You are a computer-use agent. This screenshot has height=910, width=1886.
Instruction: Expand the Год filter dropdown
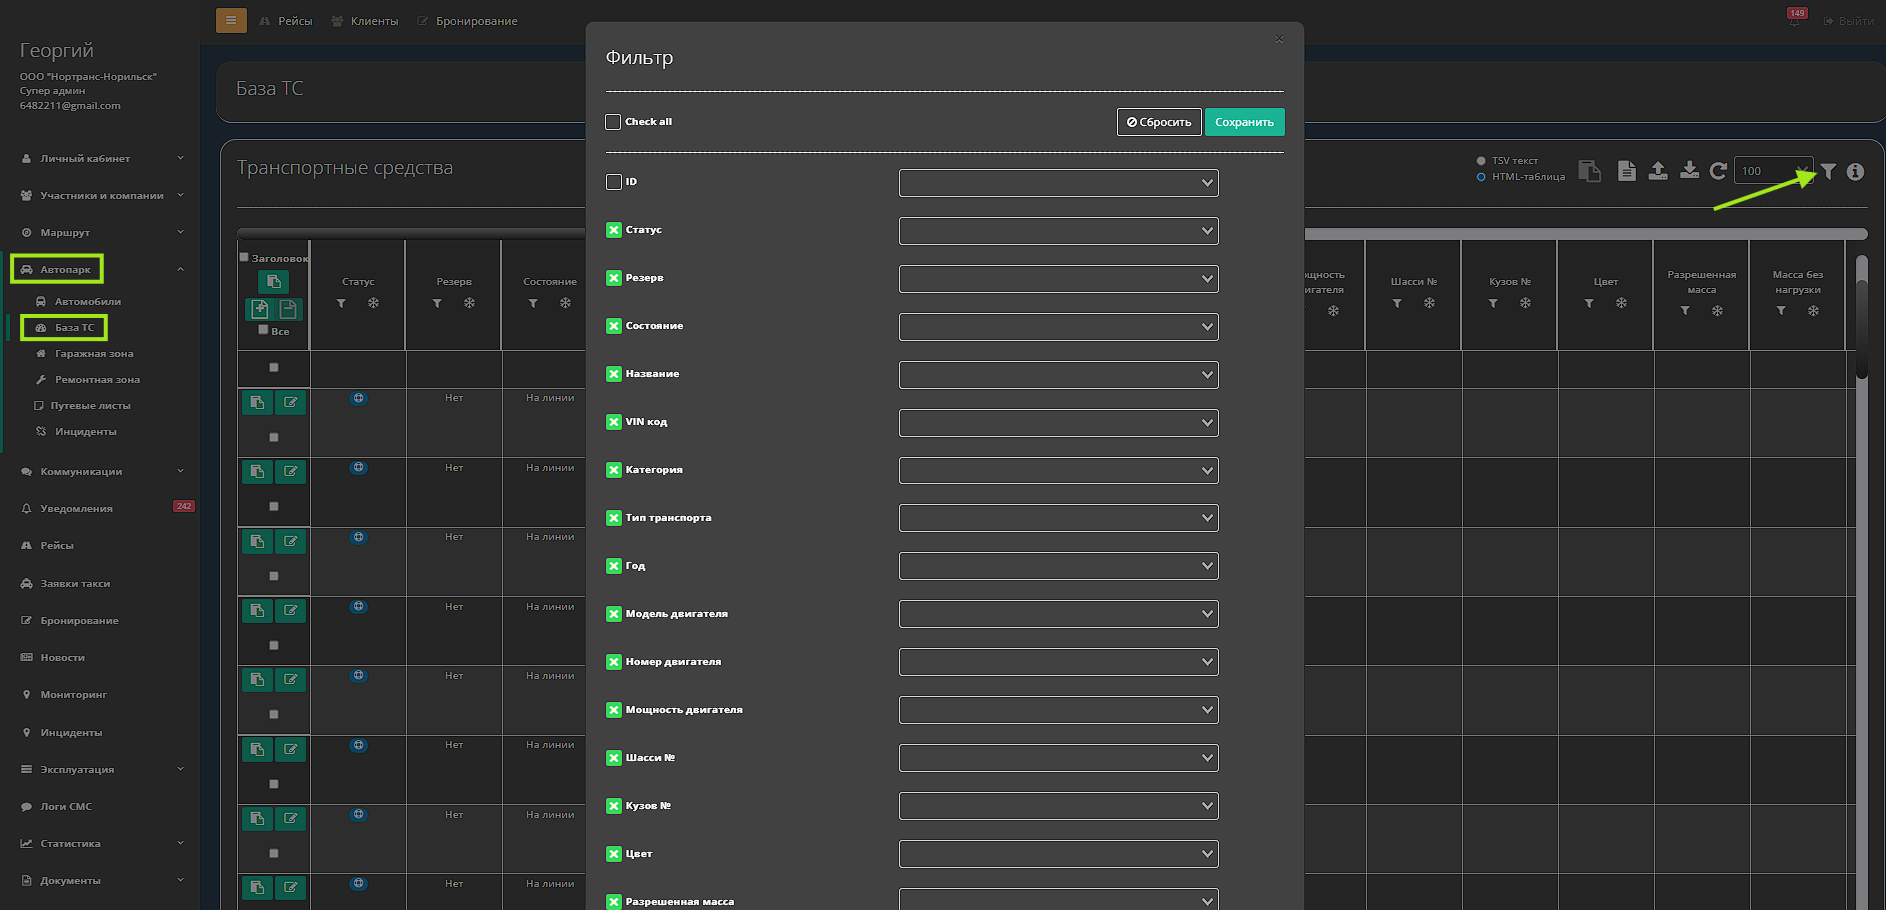1058,567
